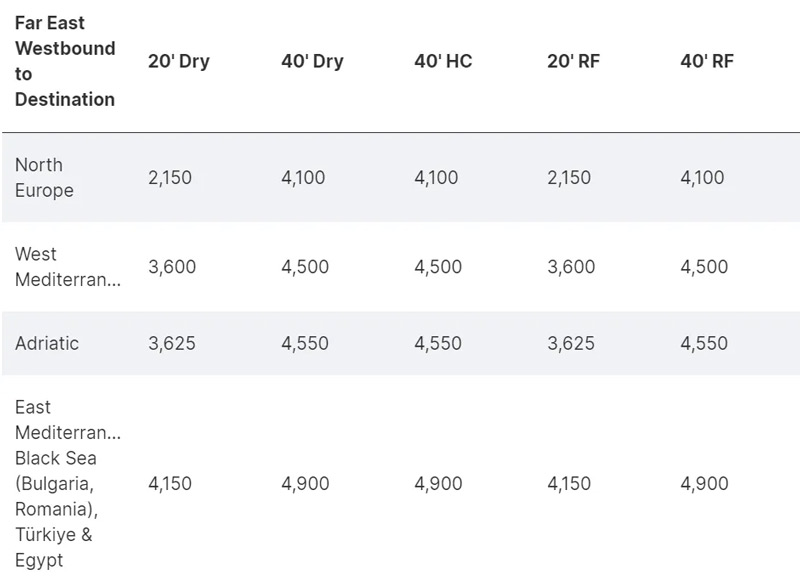Image resolution: width=800 pixels, height=578 pixels.
Task: Select Adriatic 40' Dry value 4,550
Action: coord(305,343)
